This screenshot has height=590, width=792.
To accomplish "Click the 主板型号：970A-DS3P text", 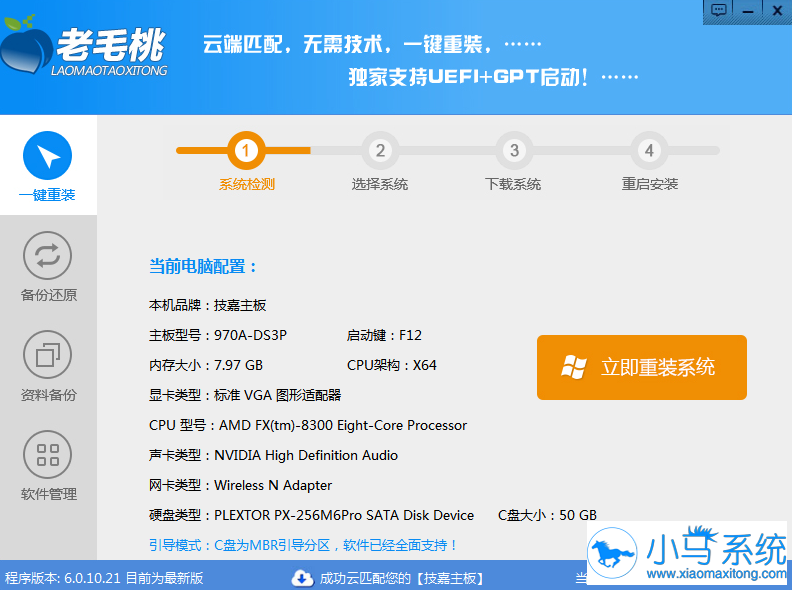I will tap(218, 335).
